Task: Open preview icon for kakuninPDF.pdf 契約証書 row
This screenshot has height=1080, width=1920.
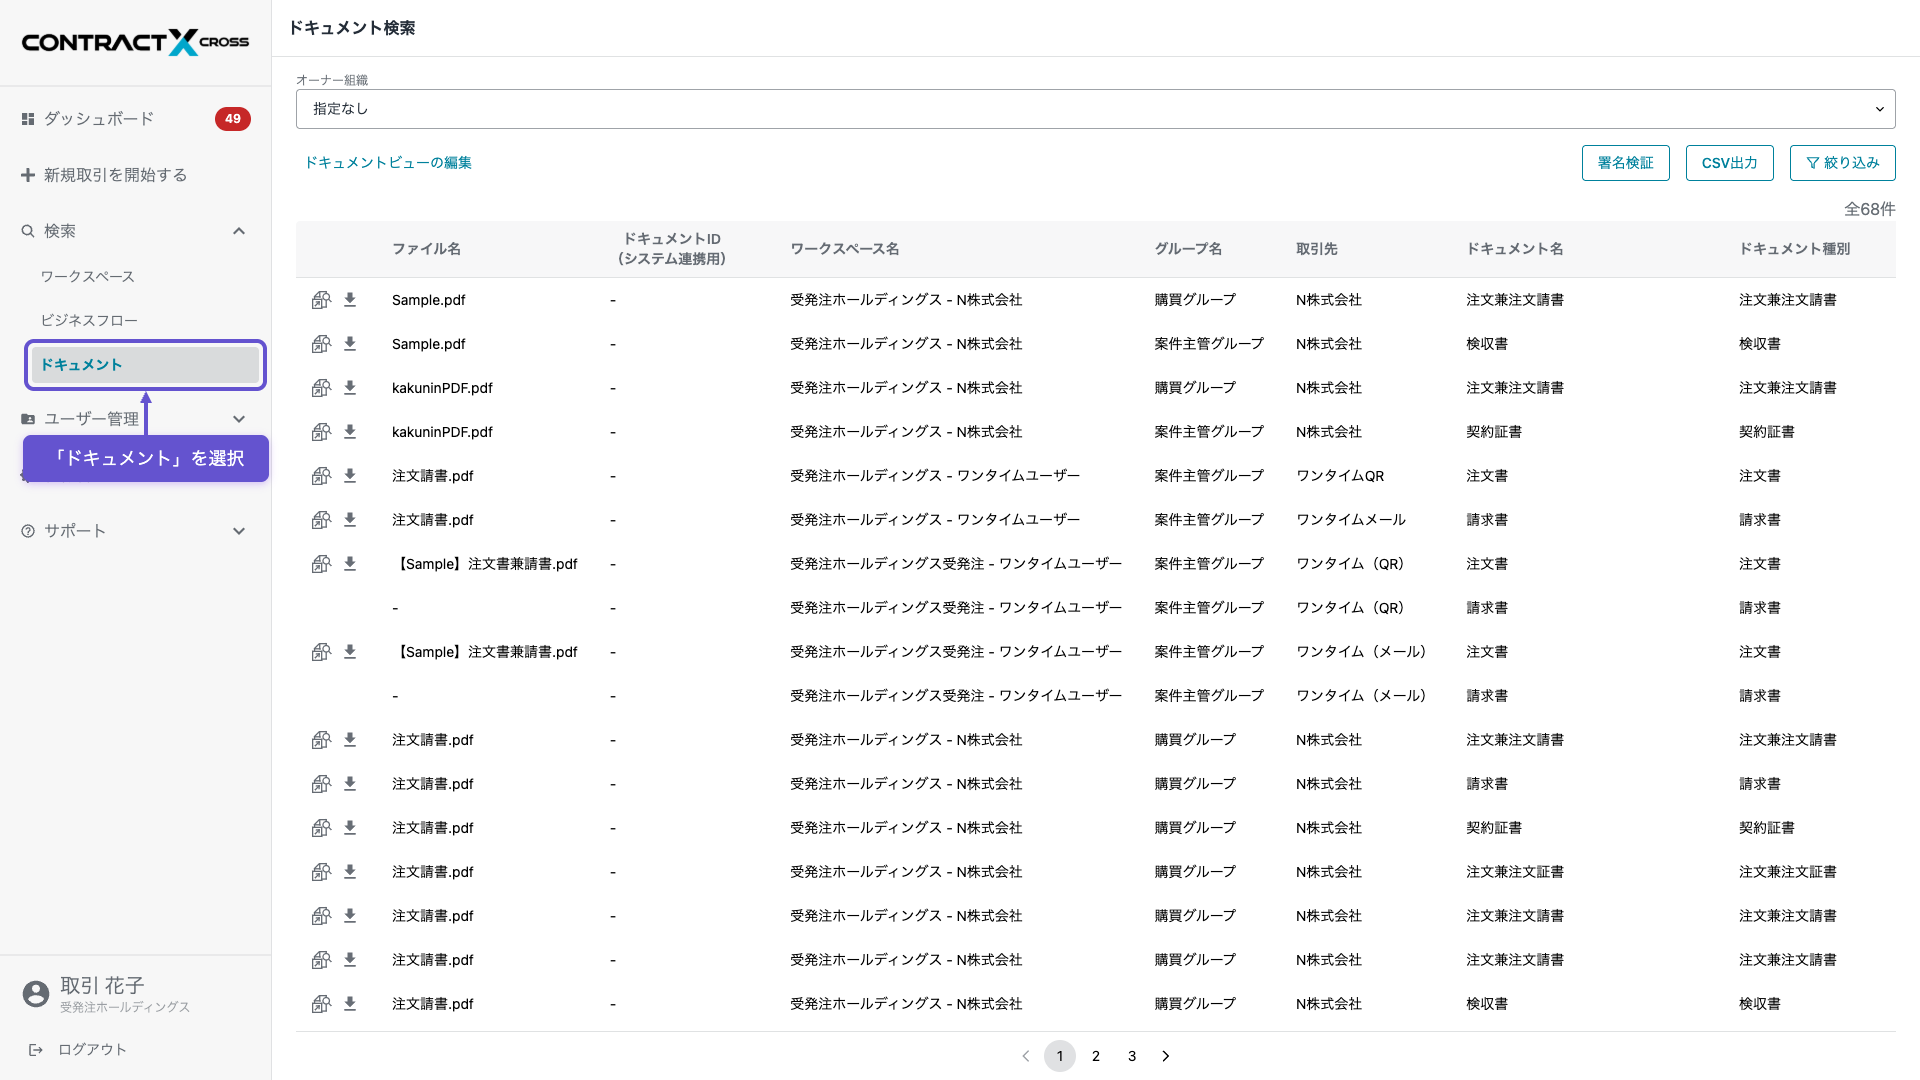Action: [x=321, y=432]
